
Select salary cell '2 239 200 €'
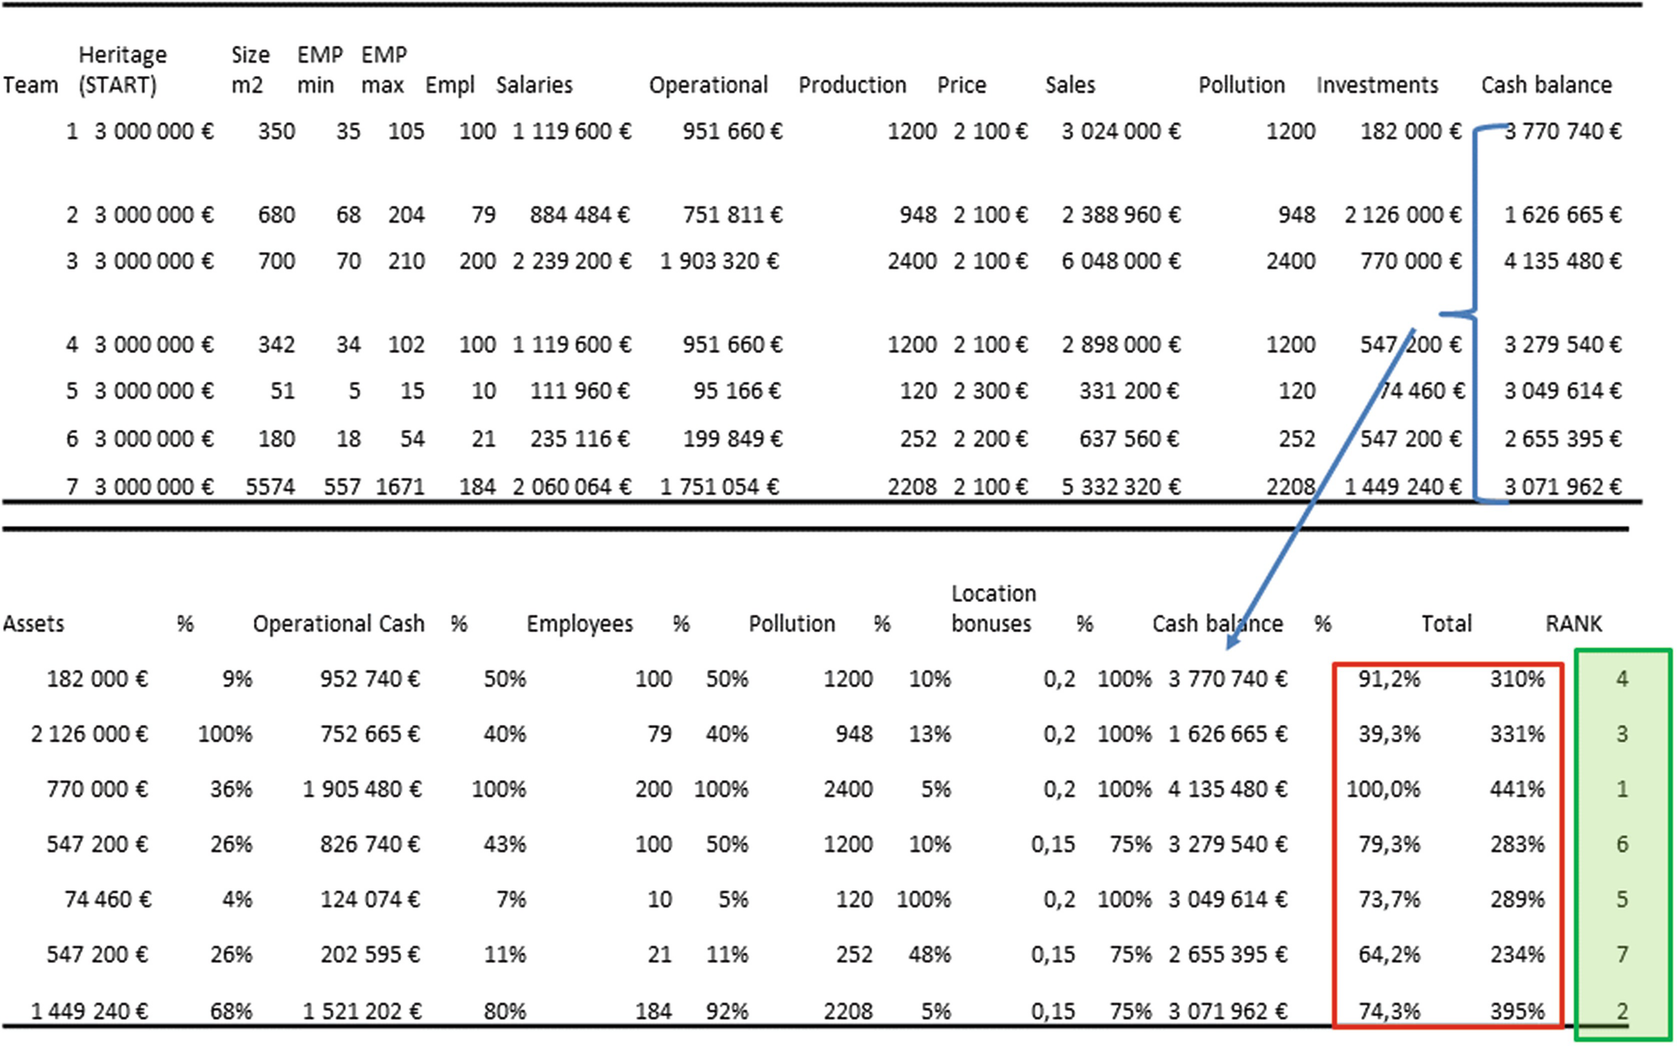[x=572, y=261]
